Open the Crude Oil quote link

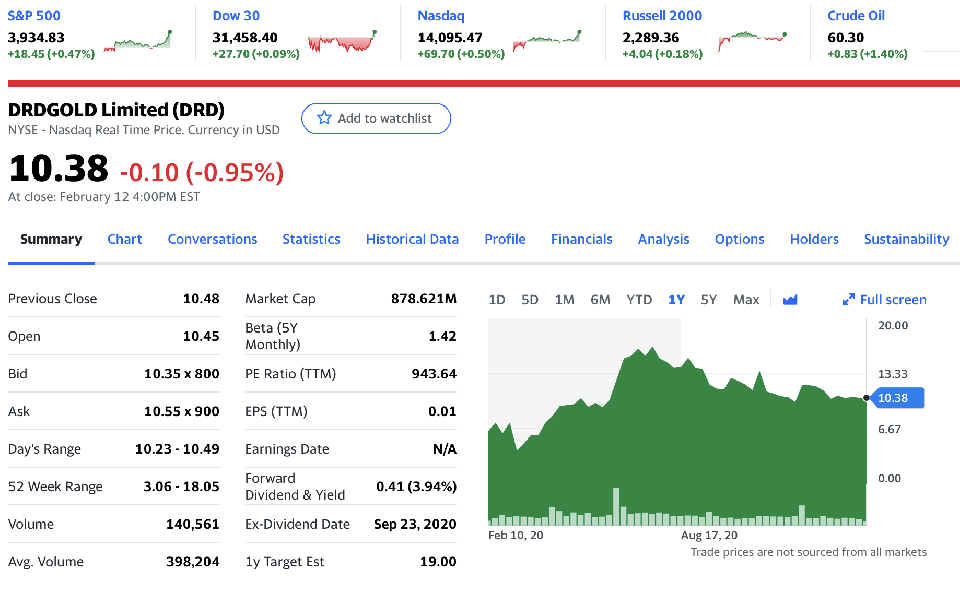(856, 15)
